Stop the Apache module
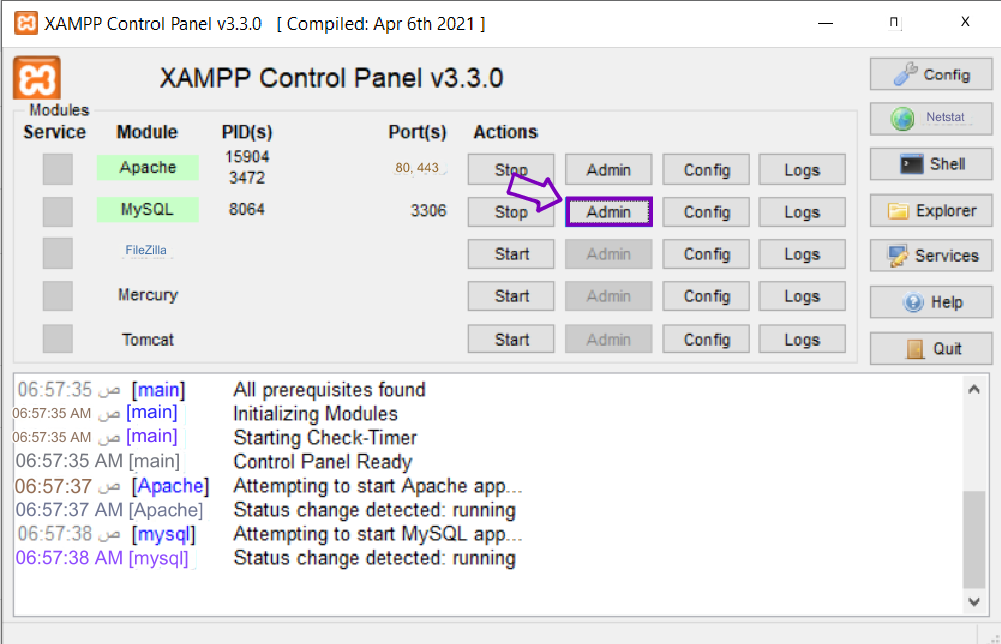 tap(511, 170)
